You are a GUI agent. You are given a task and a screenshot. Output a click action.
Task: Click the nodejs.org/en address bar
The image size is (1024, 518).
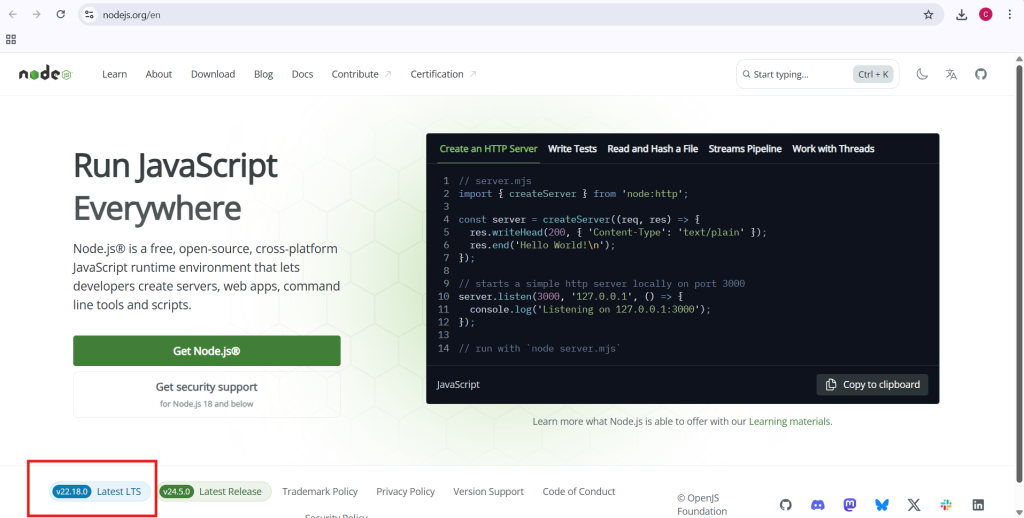[509, 14]
